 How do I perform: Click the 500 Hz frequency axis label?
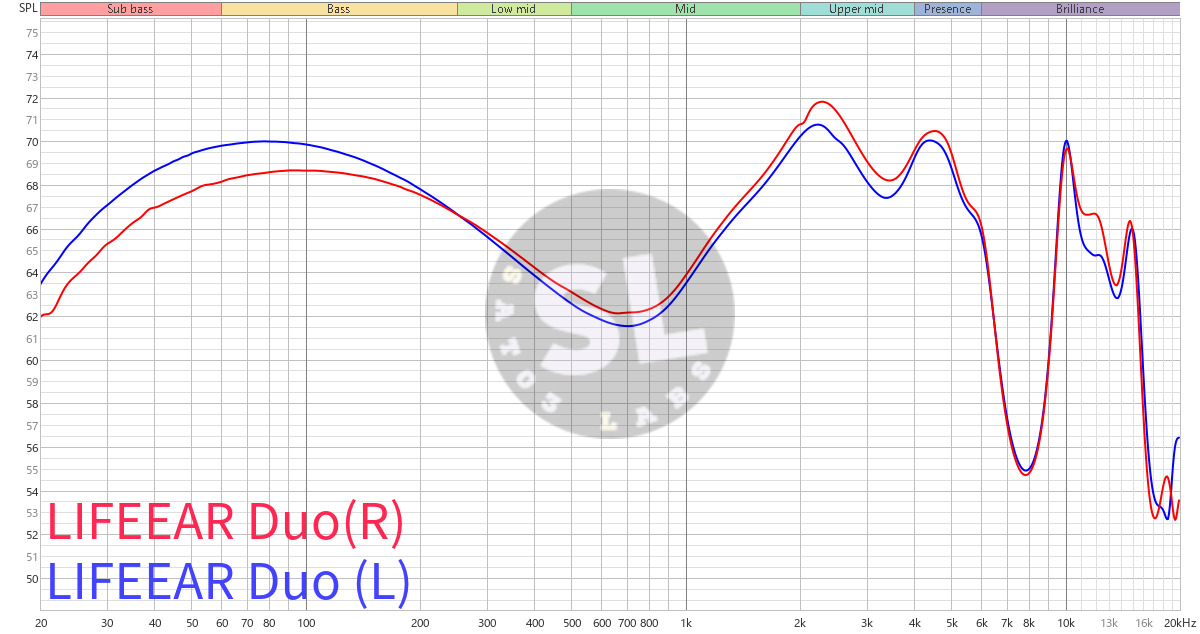pos(571,623)
